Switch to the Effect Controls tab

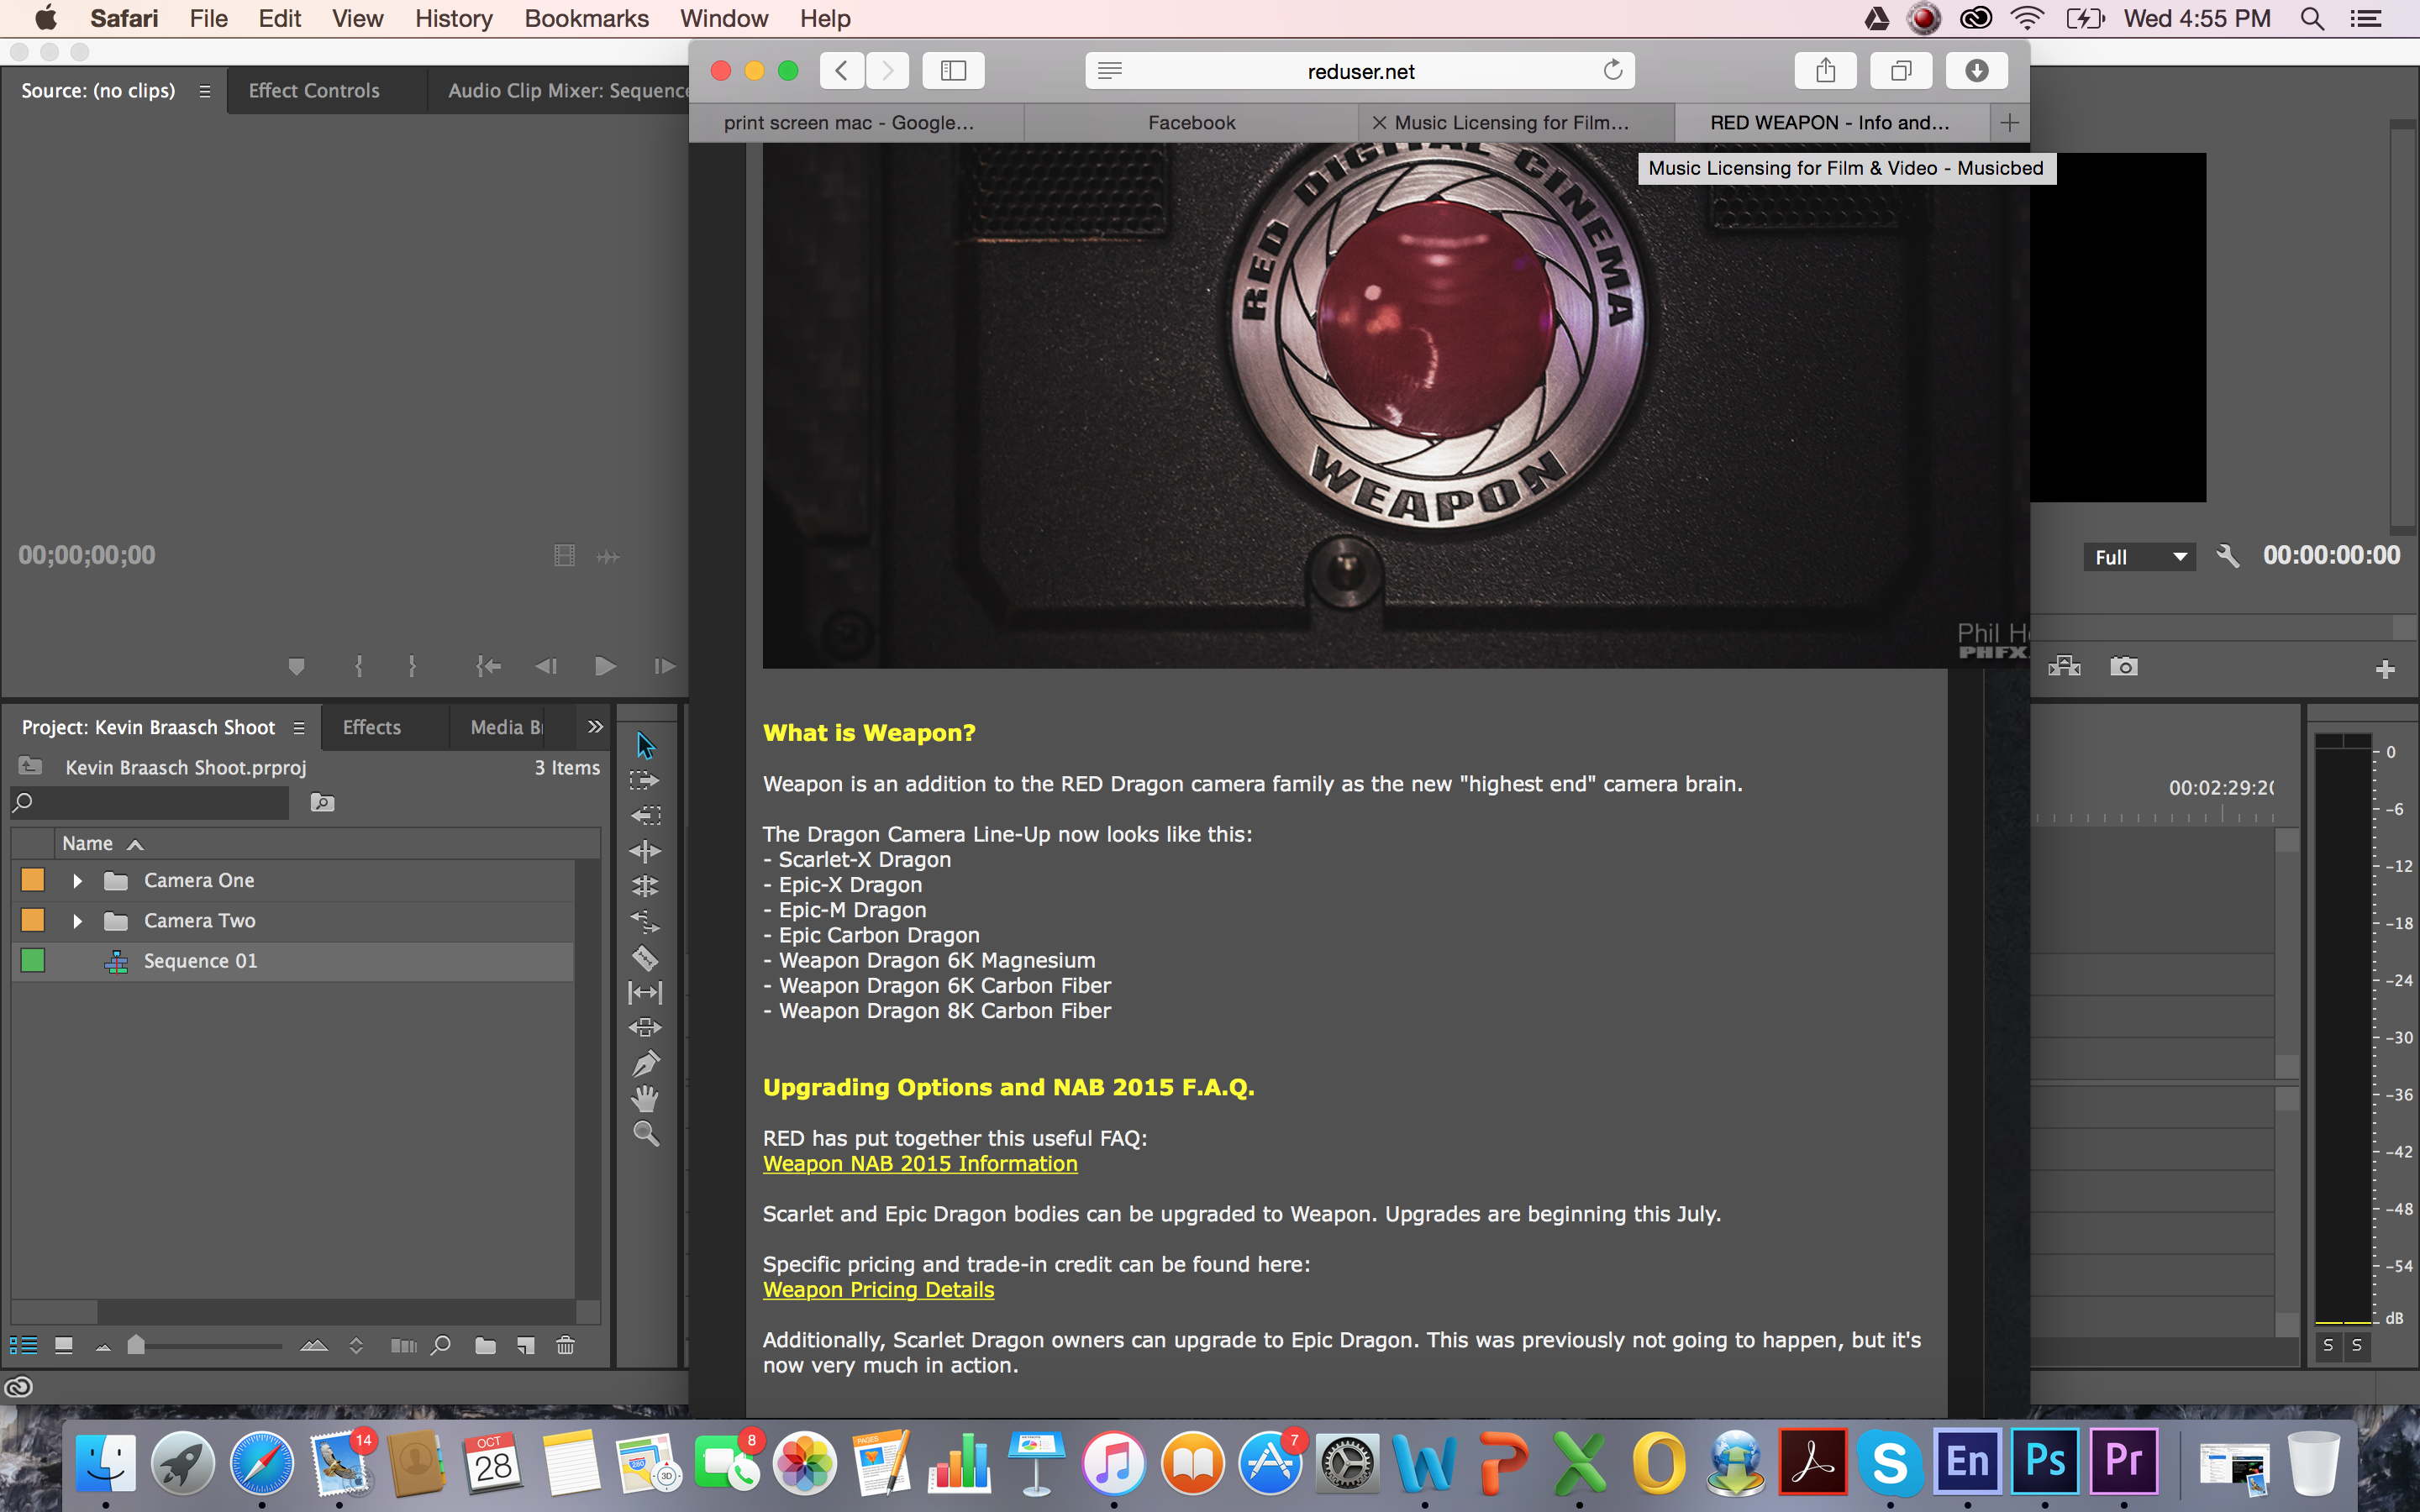click(x=314, y=90)
